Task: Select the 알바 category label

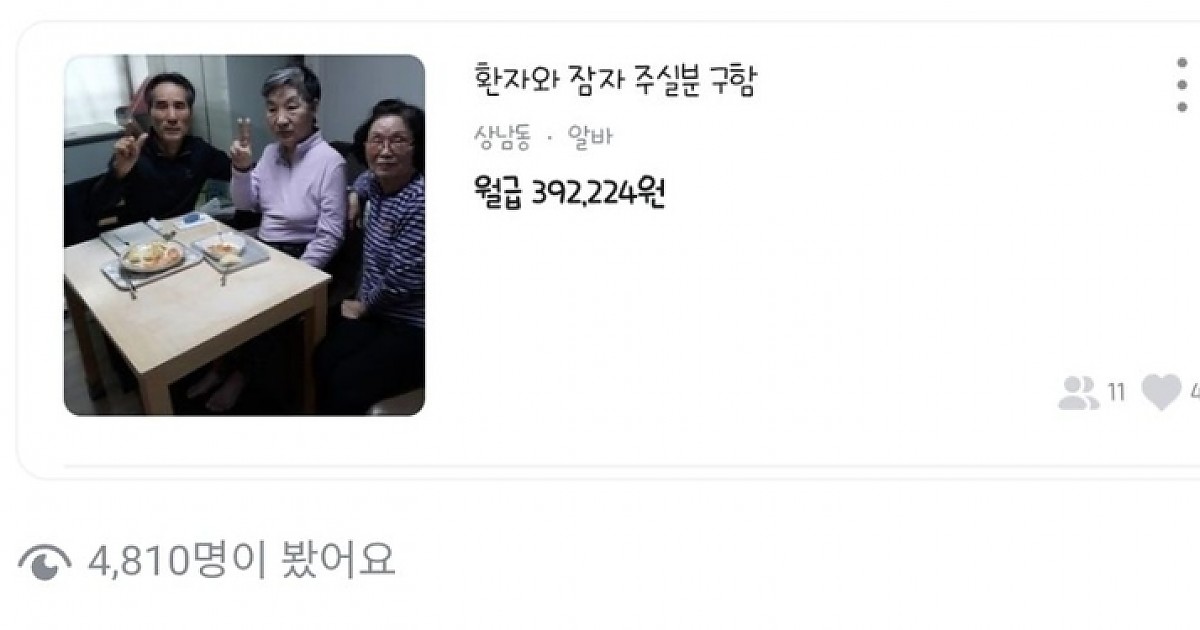Action: pos(589,137)
